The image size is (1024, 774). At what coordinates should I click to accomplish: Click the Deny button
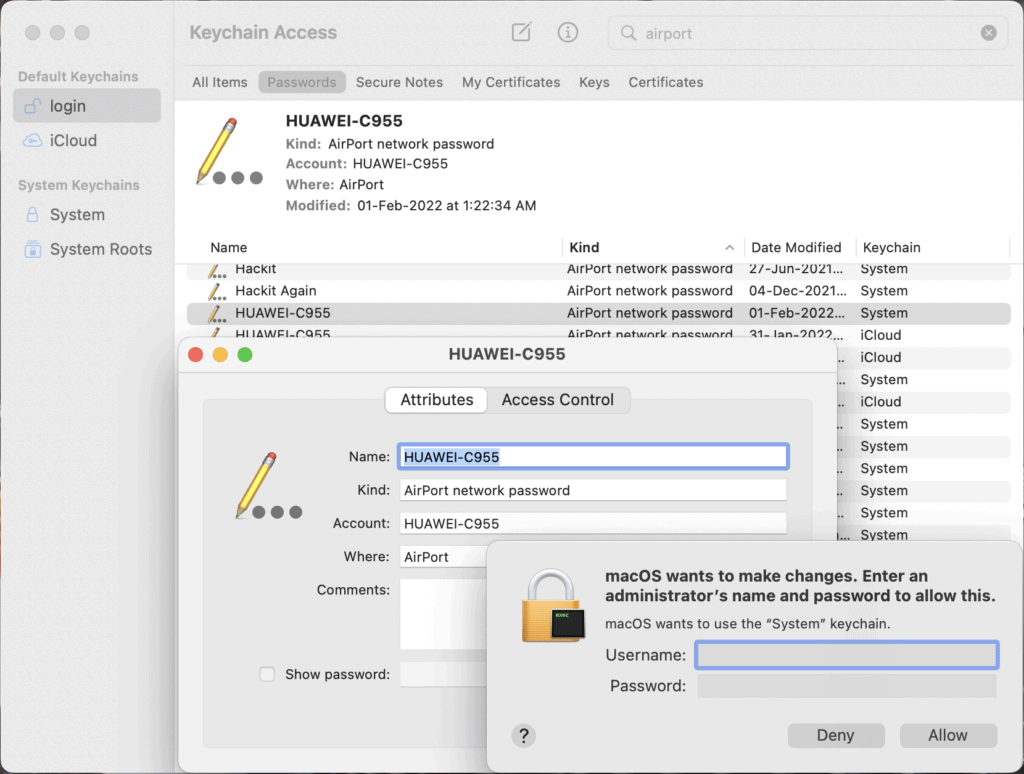[x=836, y=735]
